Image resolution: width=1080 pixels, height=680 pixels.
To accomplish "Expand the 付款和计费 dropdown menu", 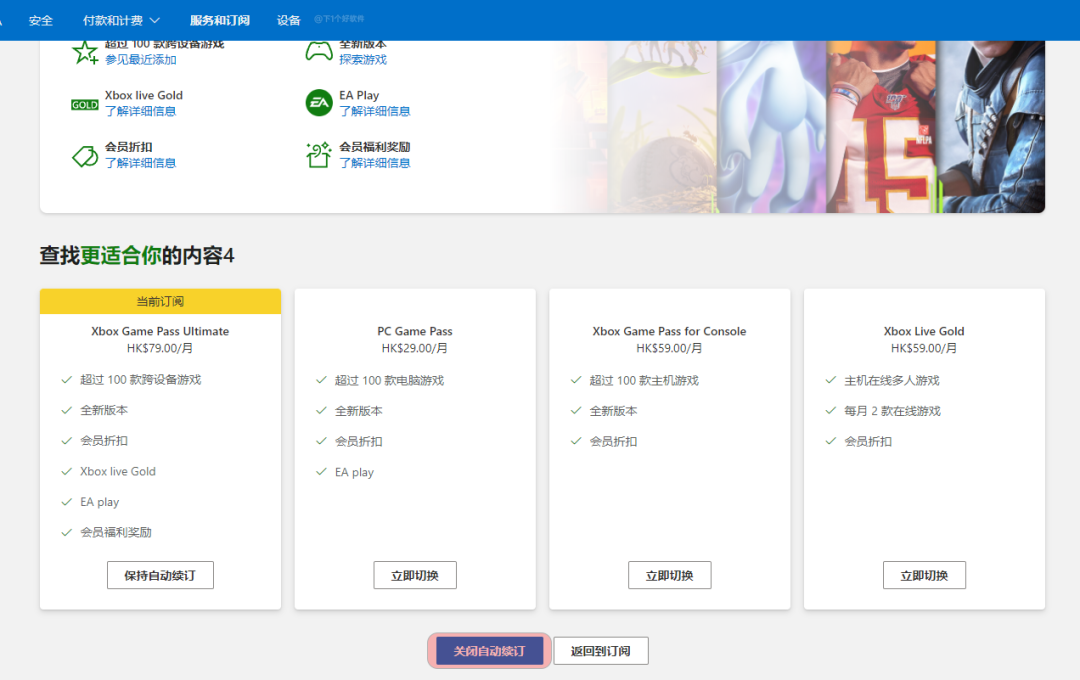I will (x=121, y=21).
